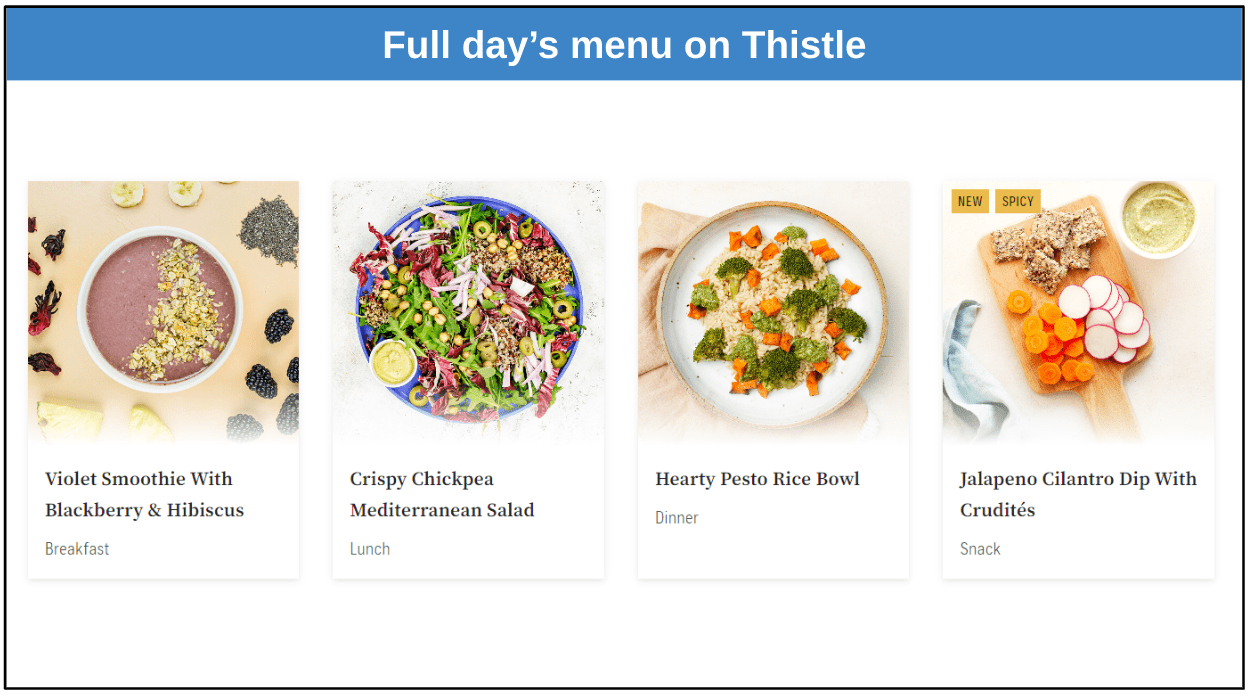Viewport: 1252px width, 697px height.
Task: Click the Hearty Pesto Rice Bowl title
Action: click(757, 479)
